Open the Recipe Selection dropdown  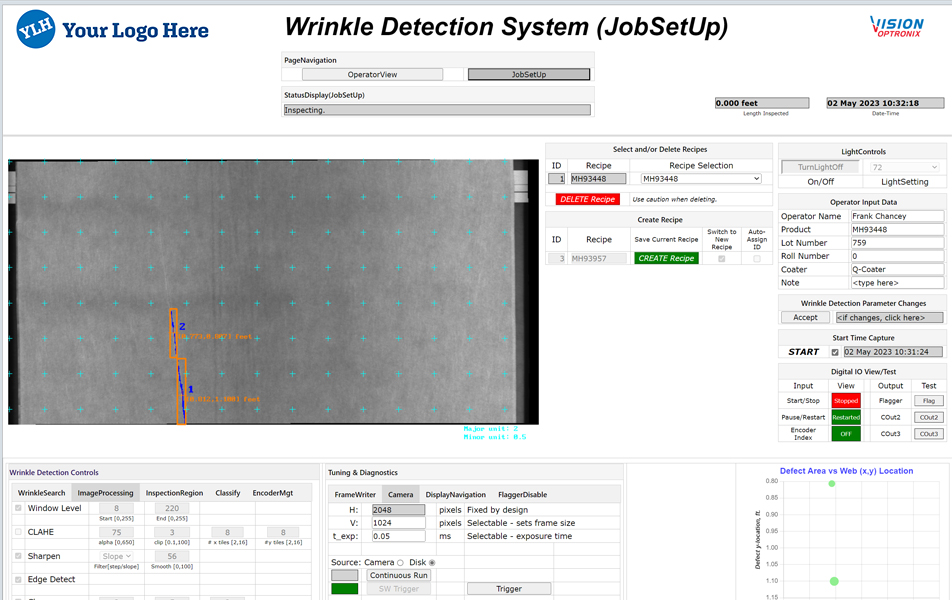pos(700,179)
